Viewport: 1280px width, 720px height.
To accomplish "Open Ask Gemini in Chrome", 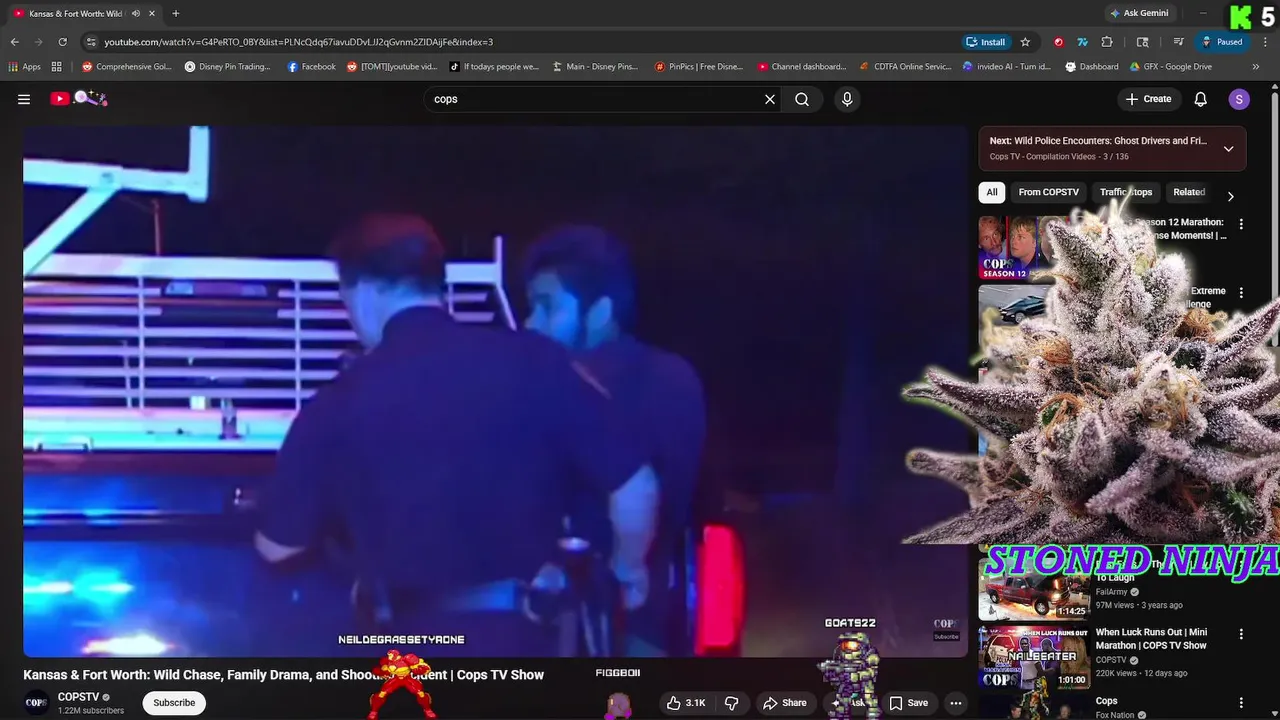I will coord(1139,13).
